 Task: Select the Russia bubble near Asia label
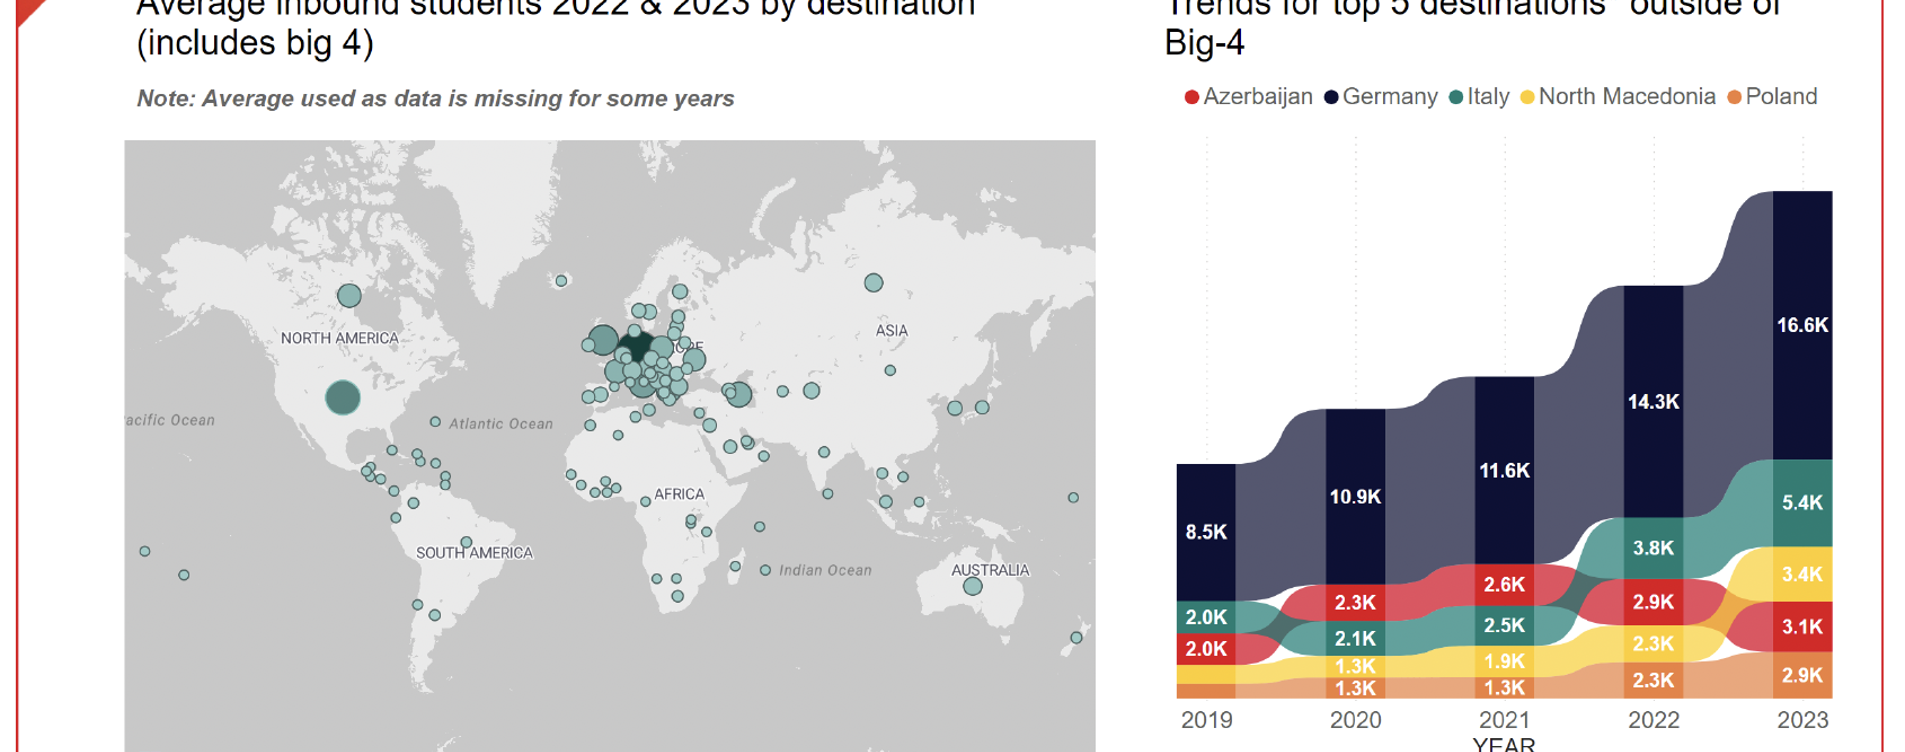tap(873, 283)
